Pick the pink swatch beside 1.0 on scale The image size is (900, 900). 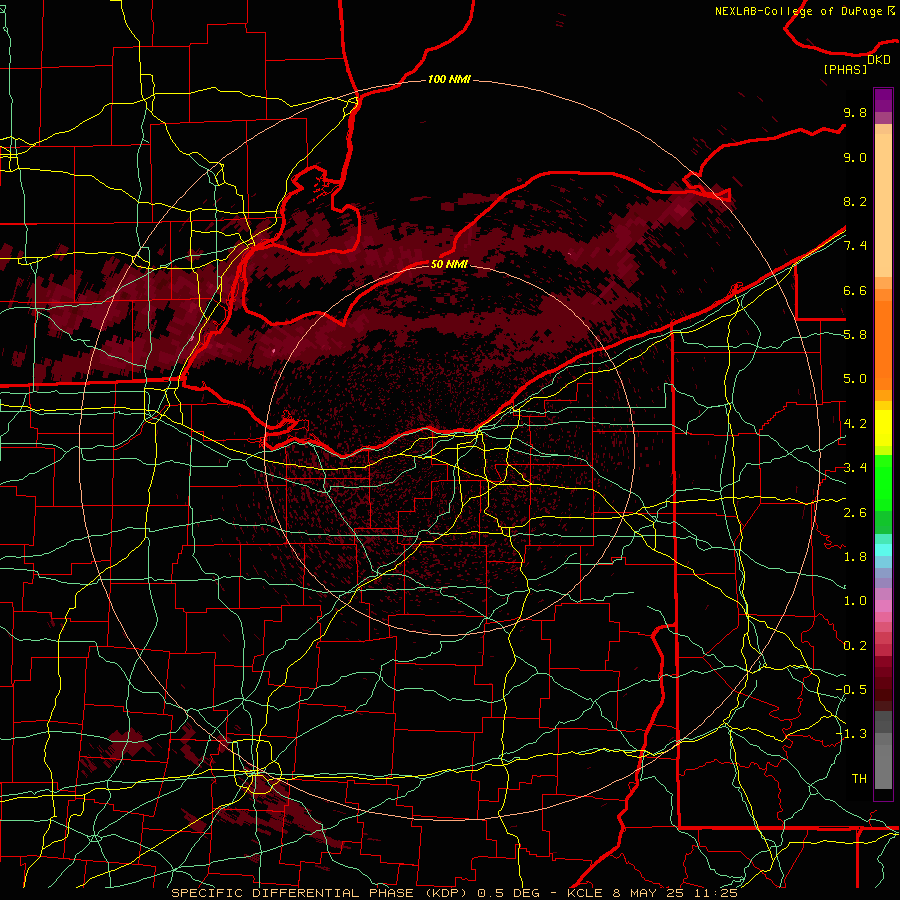pyautogui.click(x=883, y=606)
